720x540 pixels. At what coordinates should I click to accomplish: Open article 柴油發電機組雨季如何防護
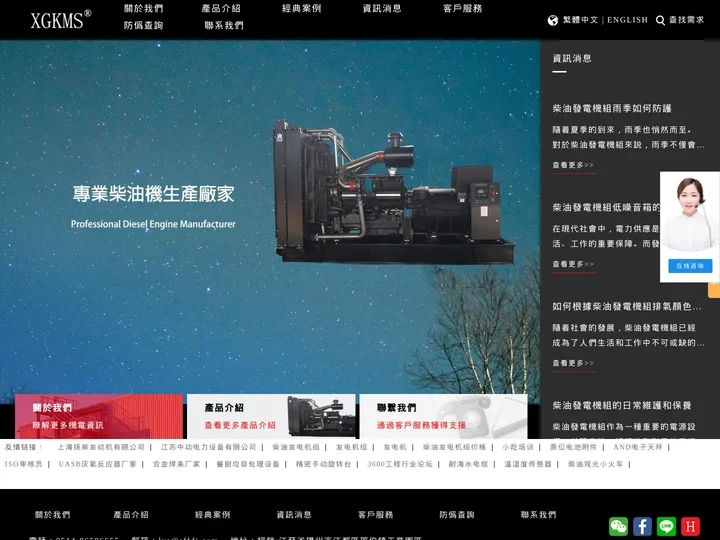[x=612, y=108]
